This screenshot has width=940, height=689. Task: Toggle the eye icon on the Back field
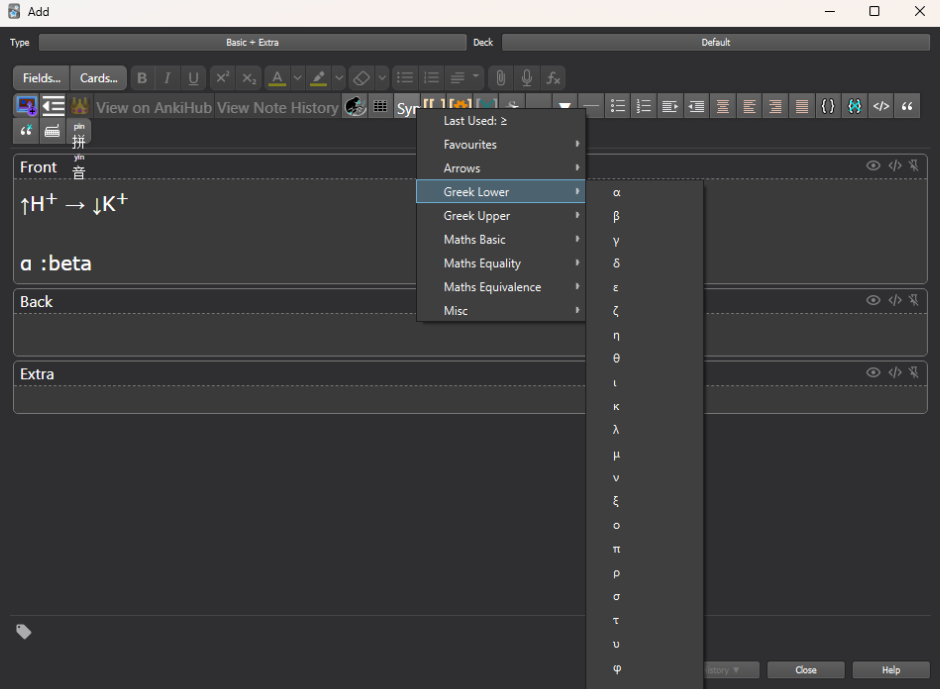873,300
